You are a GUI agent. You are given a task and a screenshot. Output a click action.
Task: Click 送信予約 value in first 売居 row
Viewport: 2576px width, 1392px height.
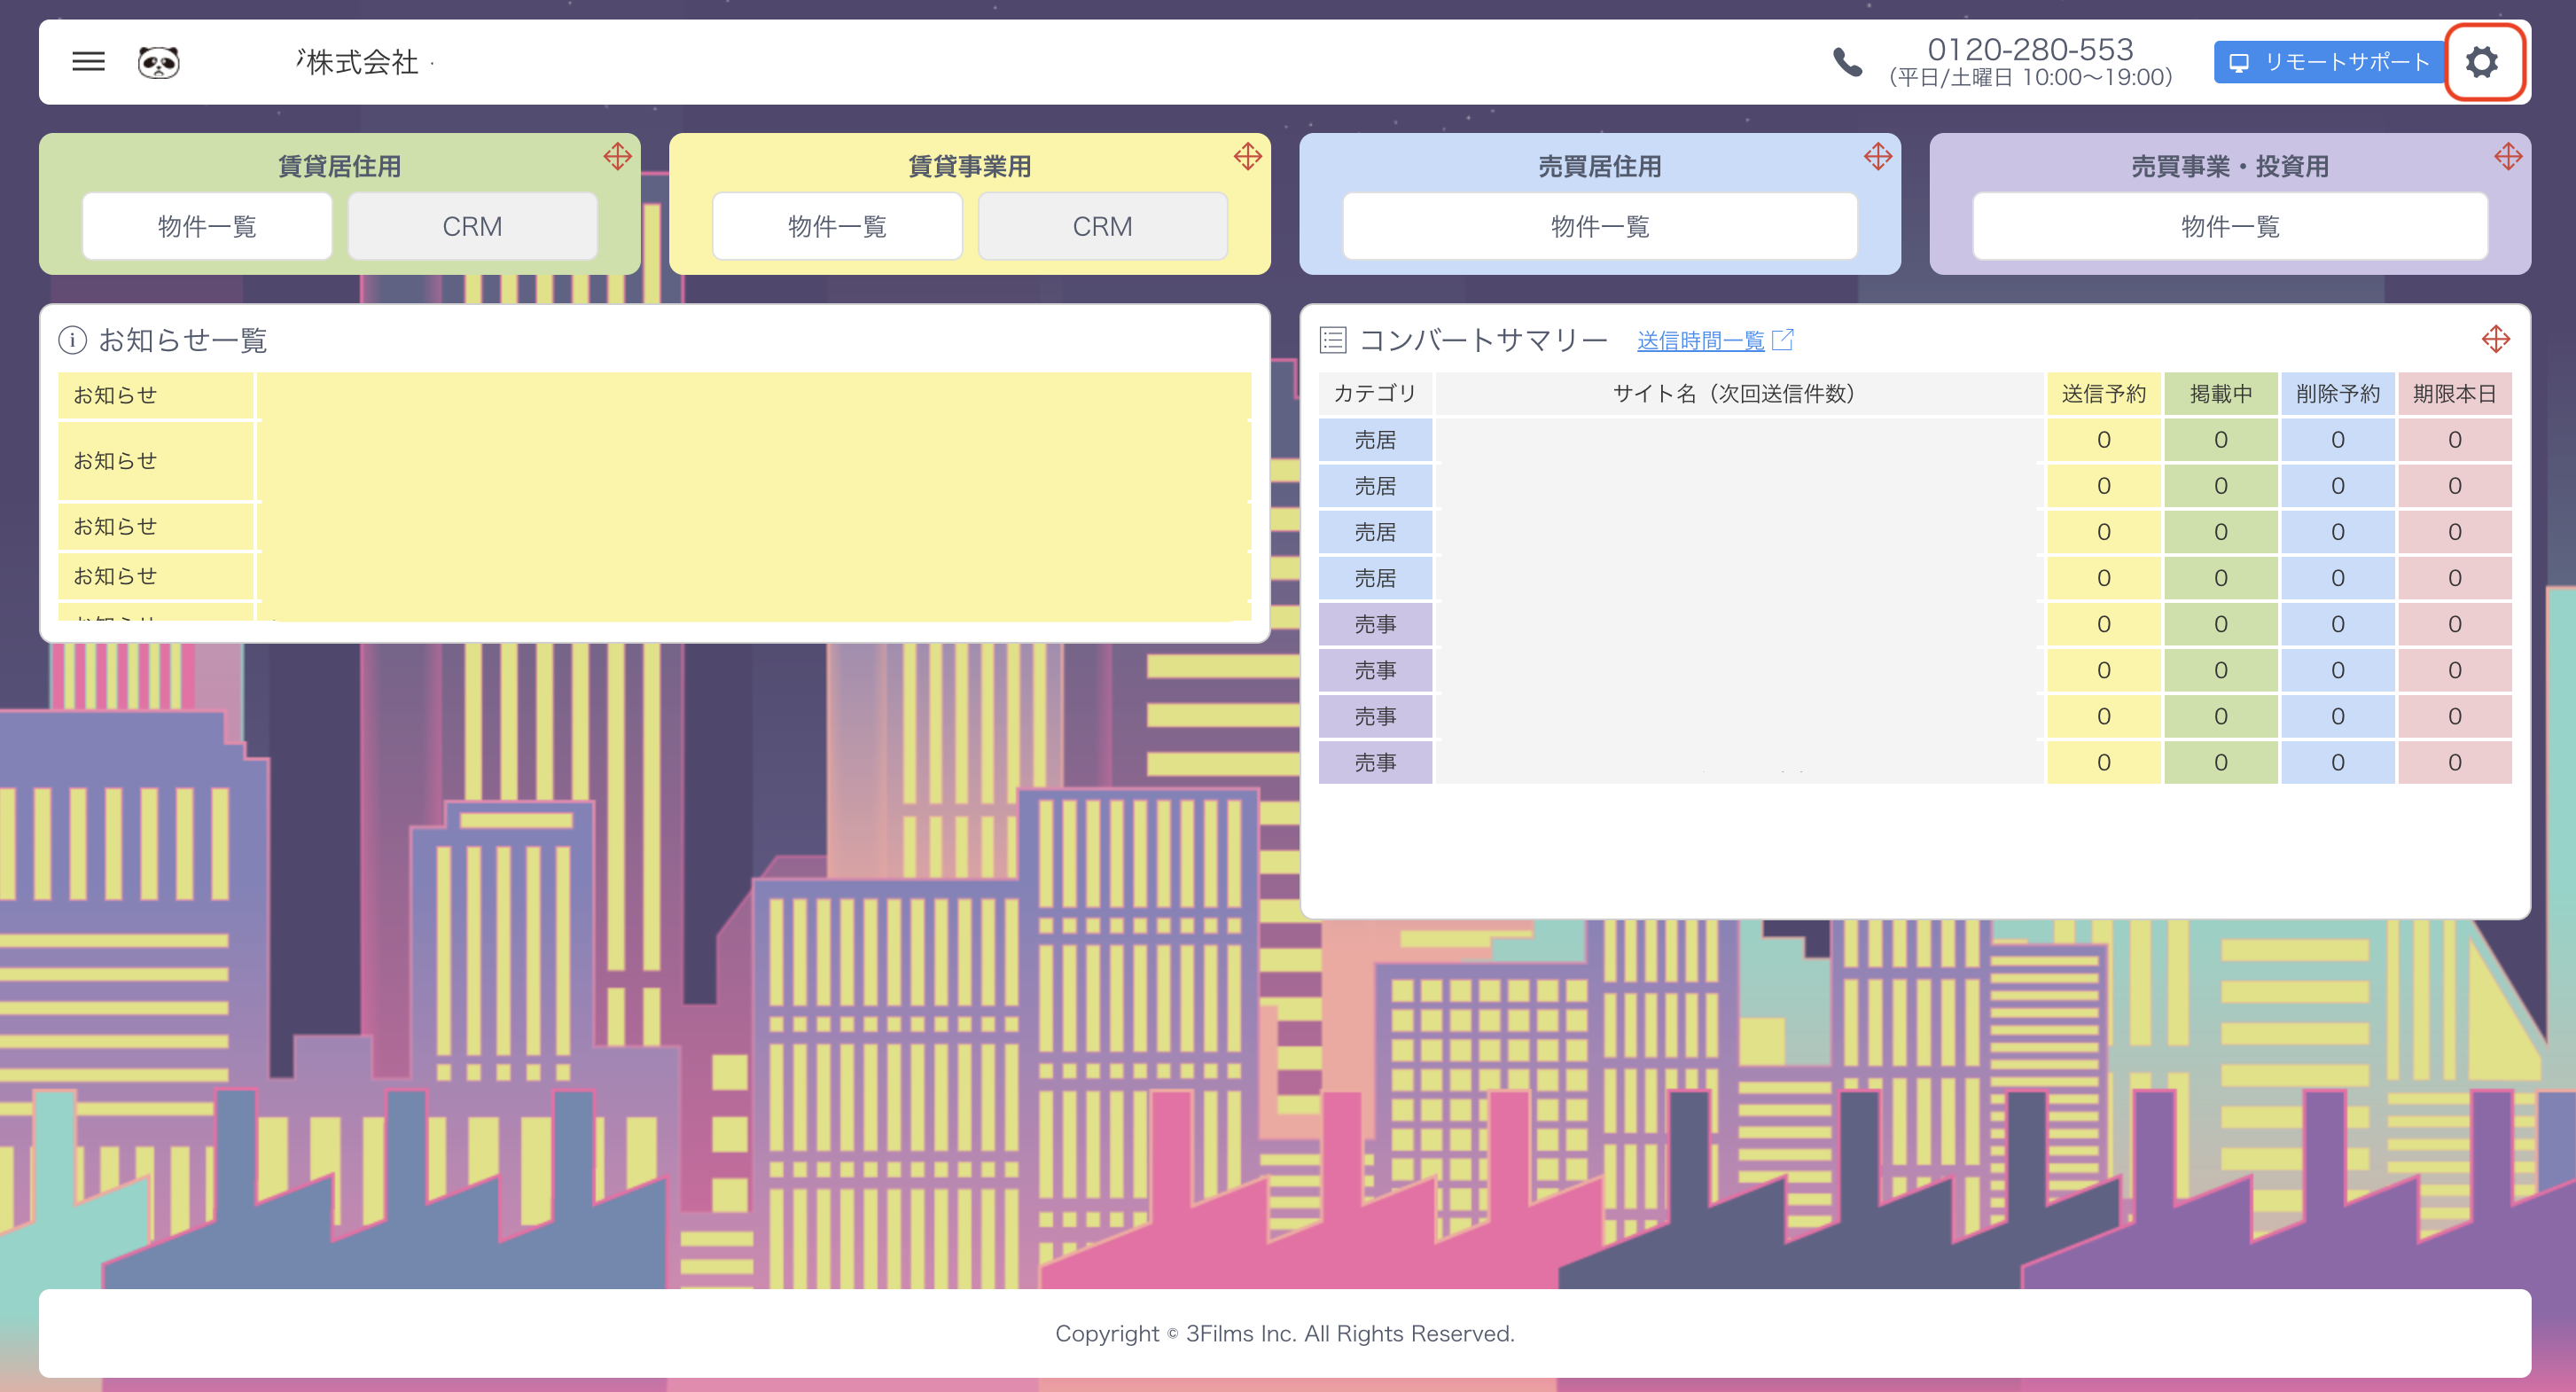coord(2104,440)
